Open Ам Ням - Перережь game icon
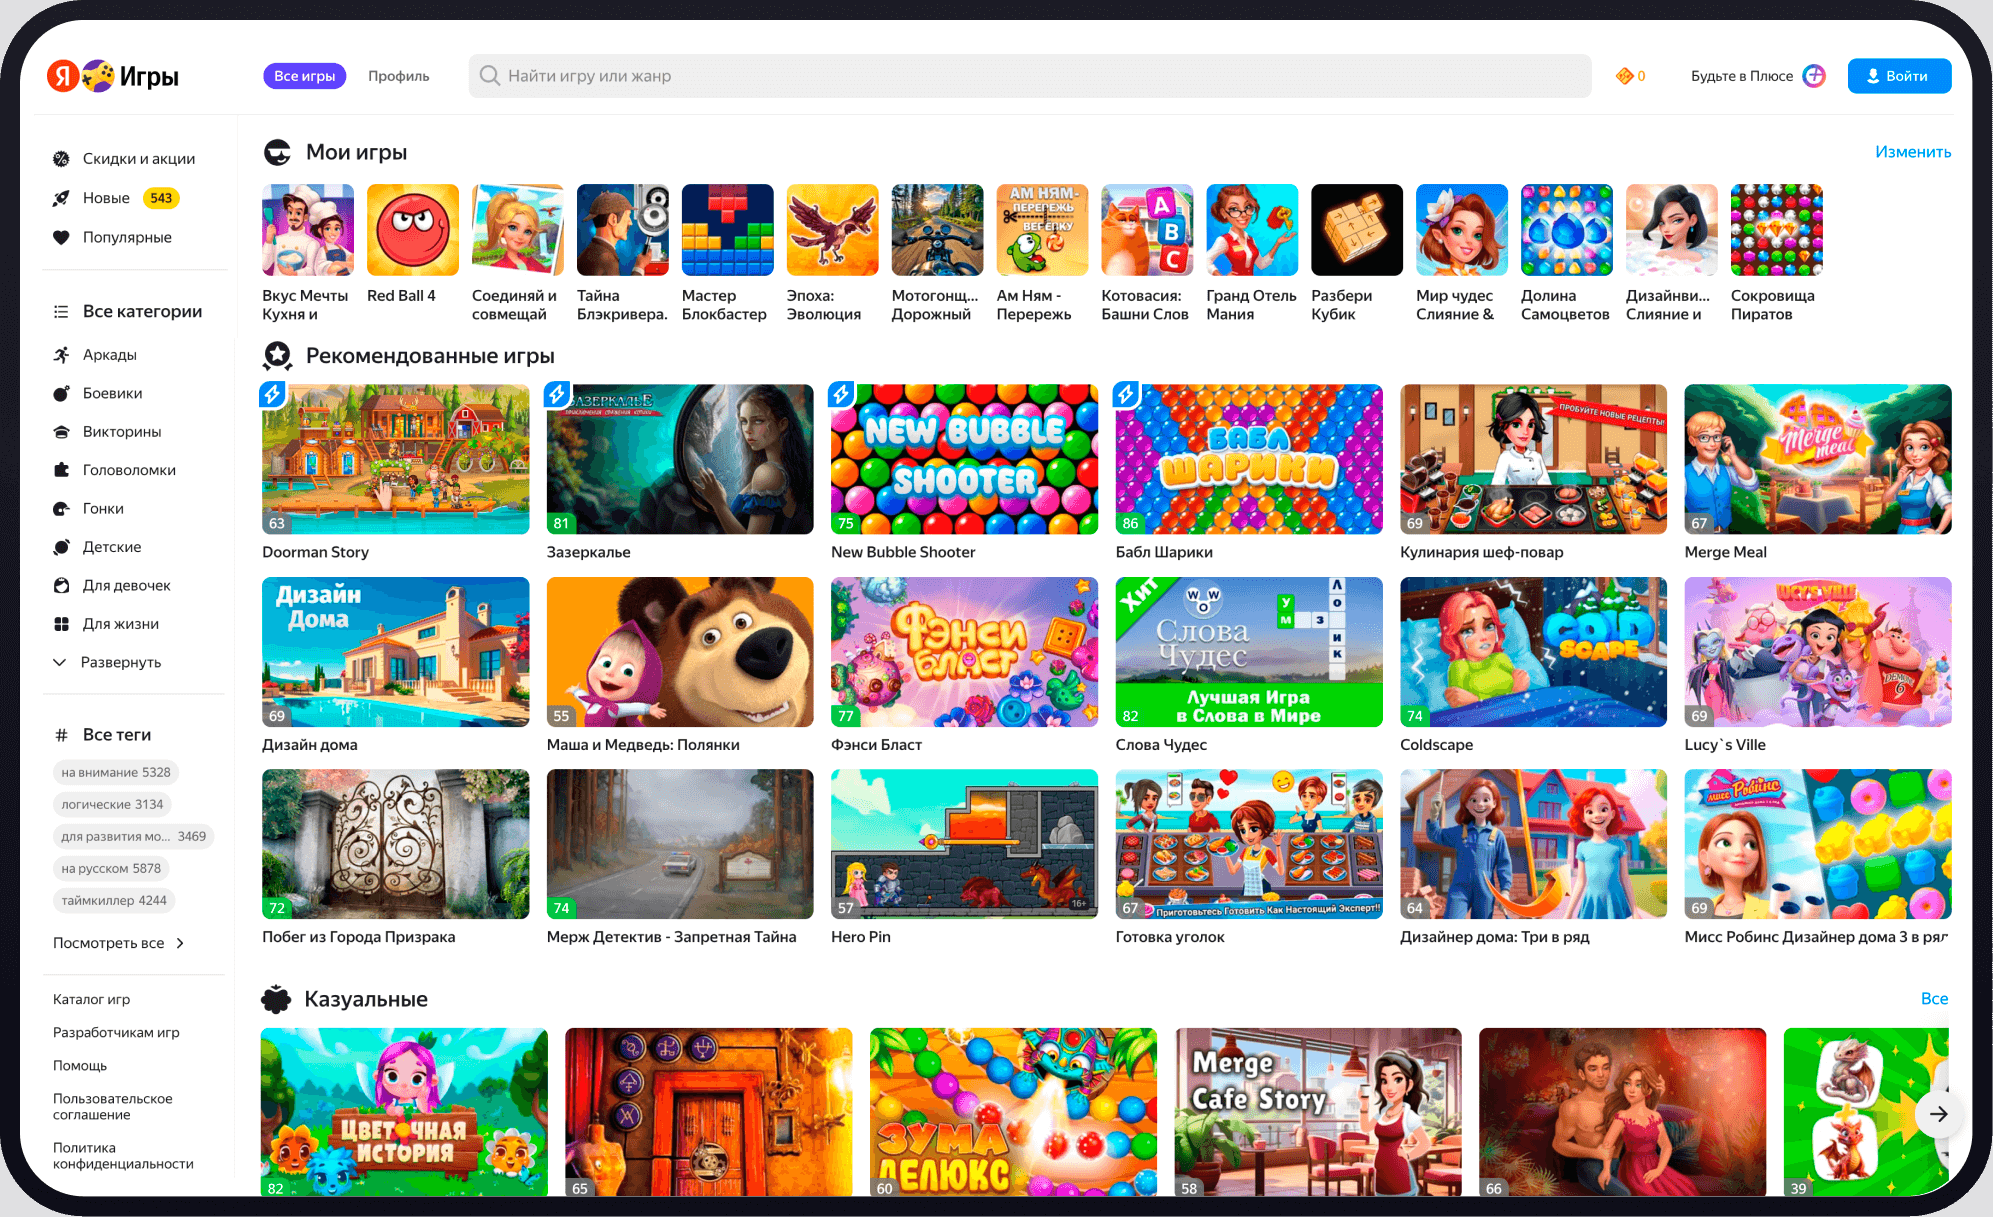The width and height of the screenshot is (1993, 1217). pyautogui.click(x=1043, y=230)
